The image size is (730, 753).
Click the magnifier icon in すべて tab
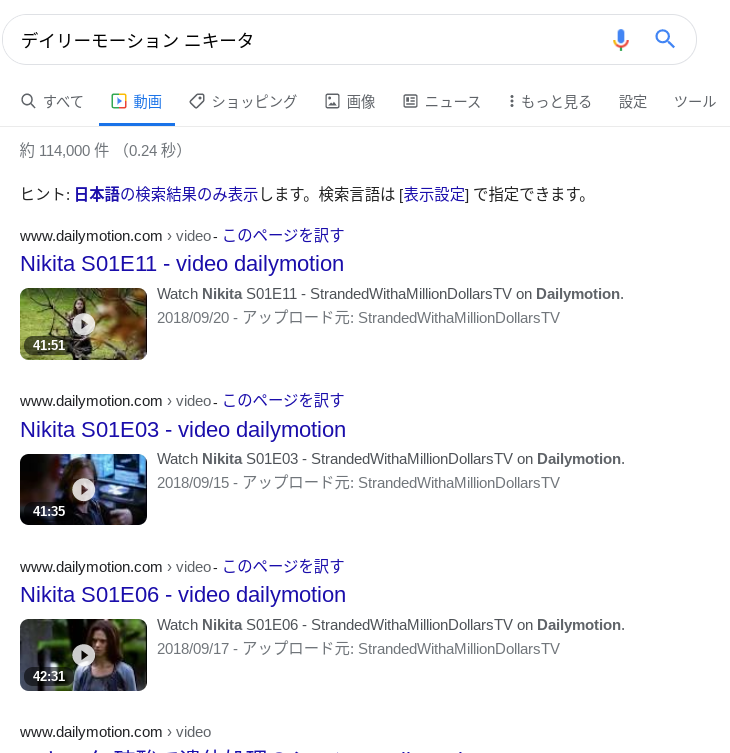tap(28, 101)
